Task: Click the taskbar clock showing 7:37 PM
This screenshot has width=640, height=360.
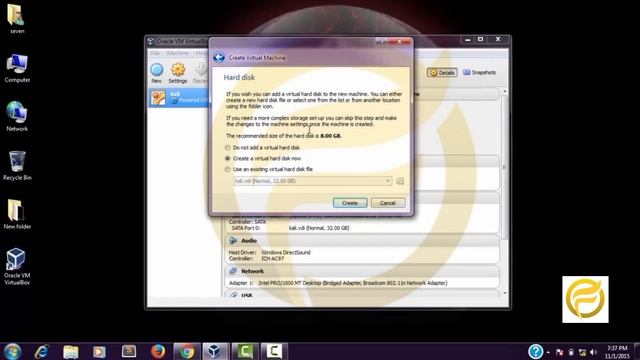Action: pyautogui.click(x=617, y=352)
